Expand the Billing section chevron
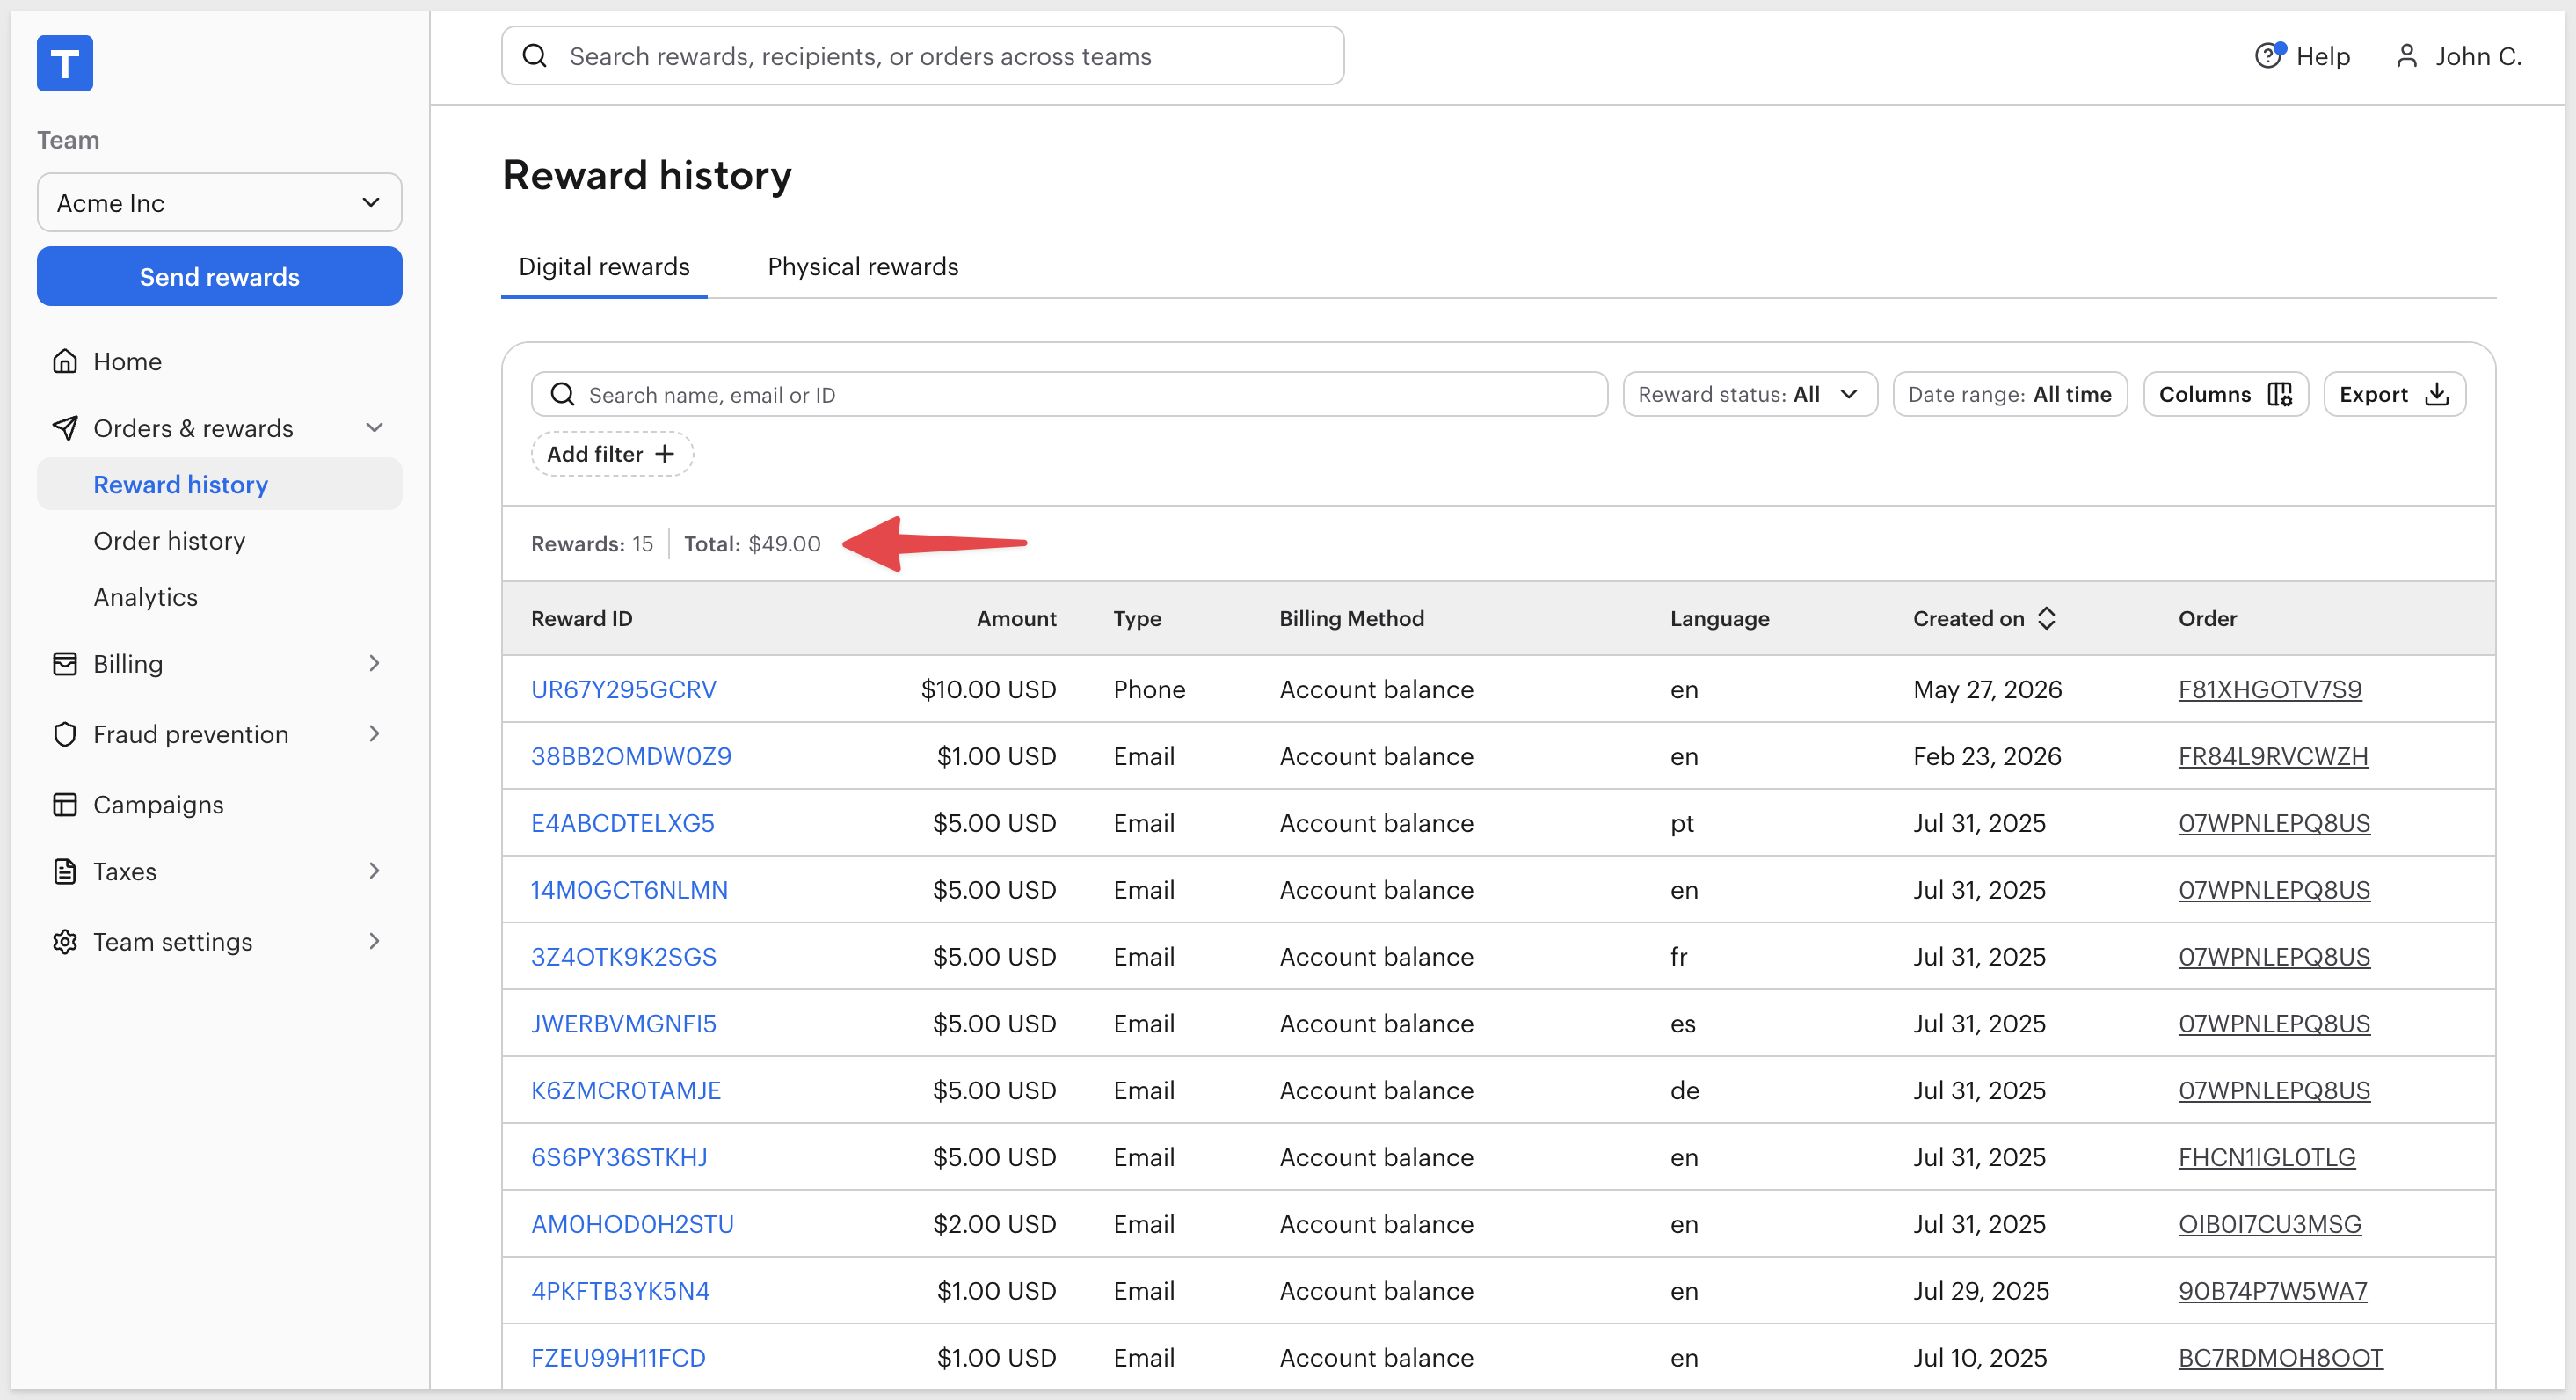Screen dimensions: 2576x1400 375,664
